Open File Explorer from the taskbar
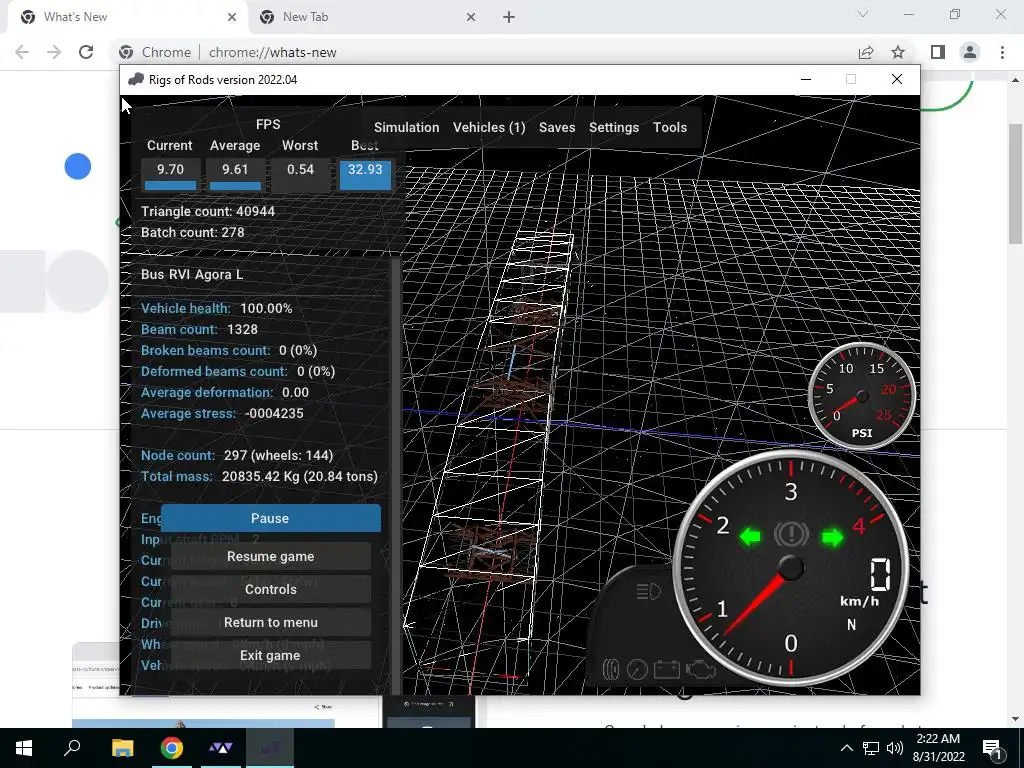This screenshot has width=1024, height=768. pos(122,748)
